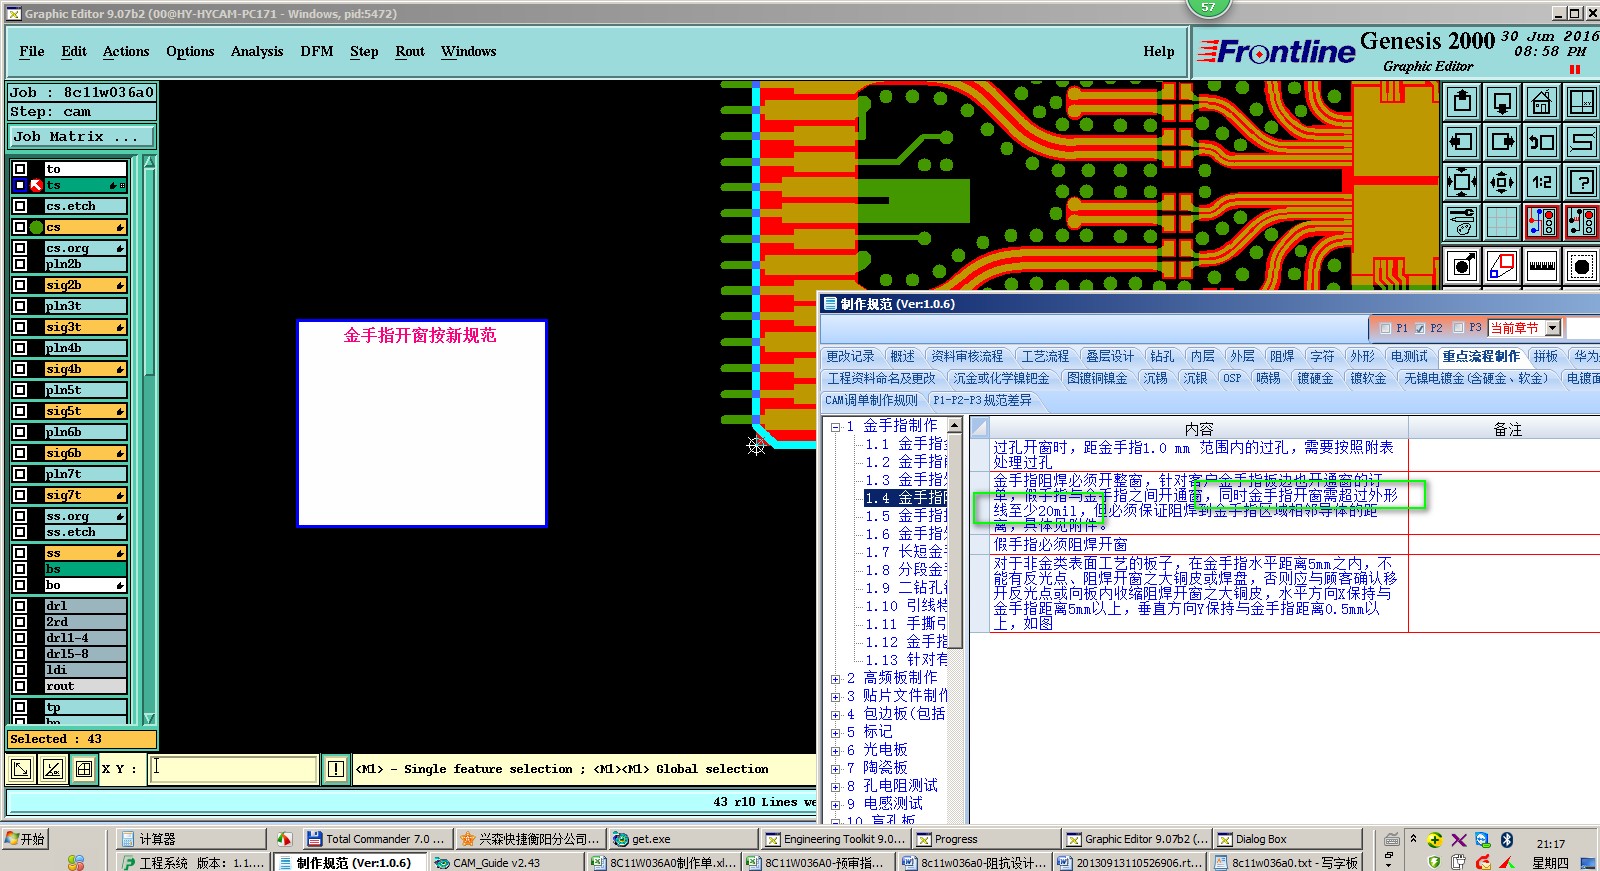Toggle display box of layer sig2b
This screenshot has width=1600, height=871.
pyautogui.click(x=20, y=285)
